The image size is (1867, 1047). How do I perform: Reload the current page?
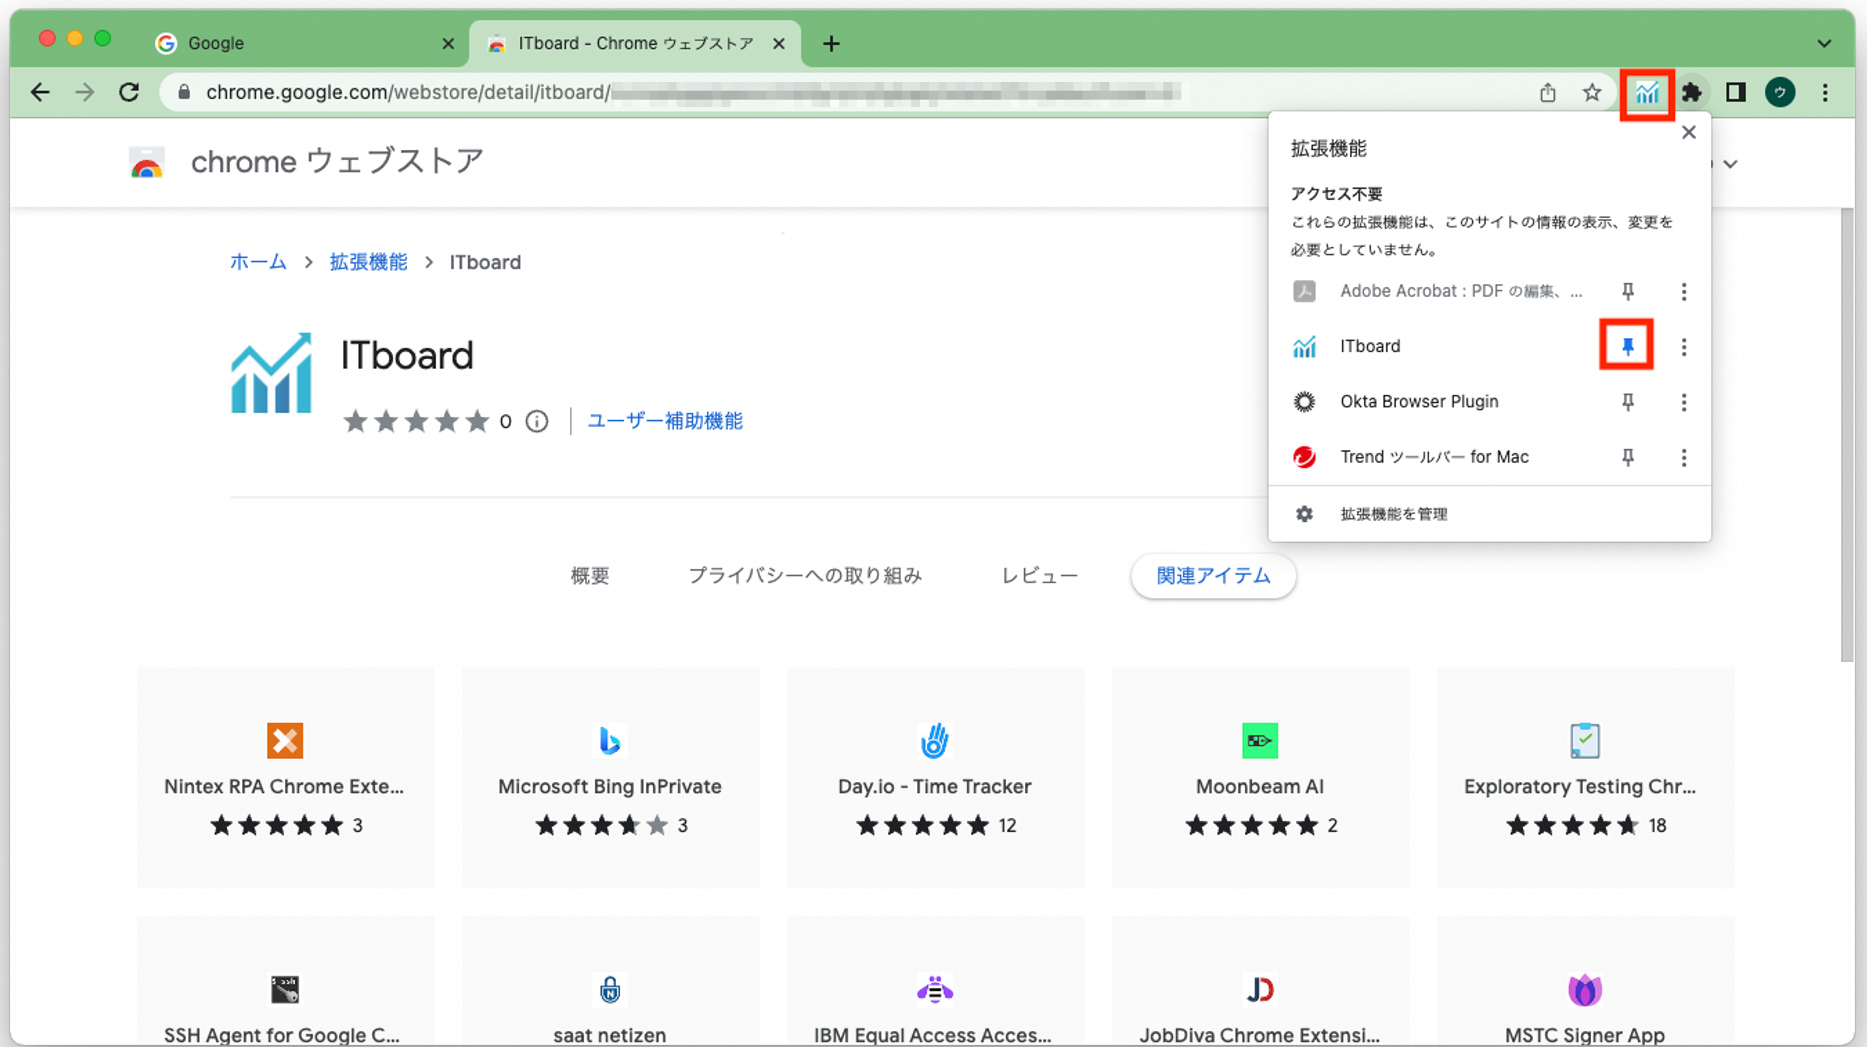pyautogui.click(x=129, y=93)
